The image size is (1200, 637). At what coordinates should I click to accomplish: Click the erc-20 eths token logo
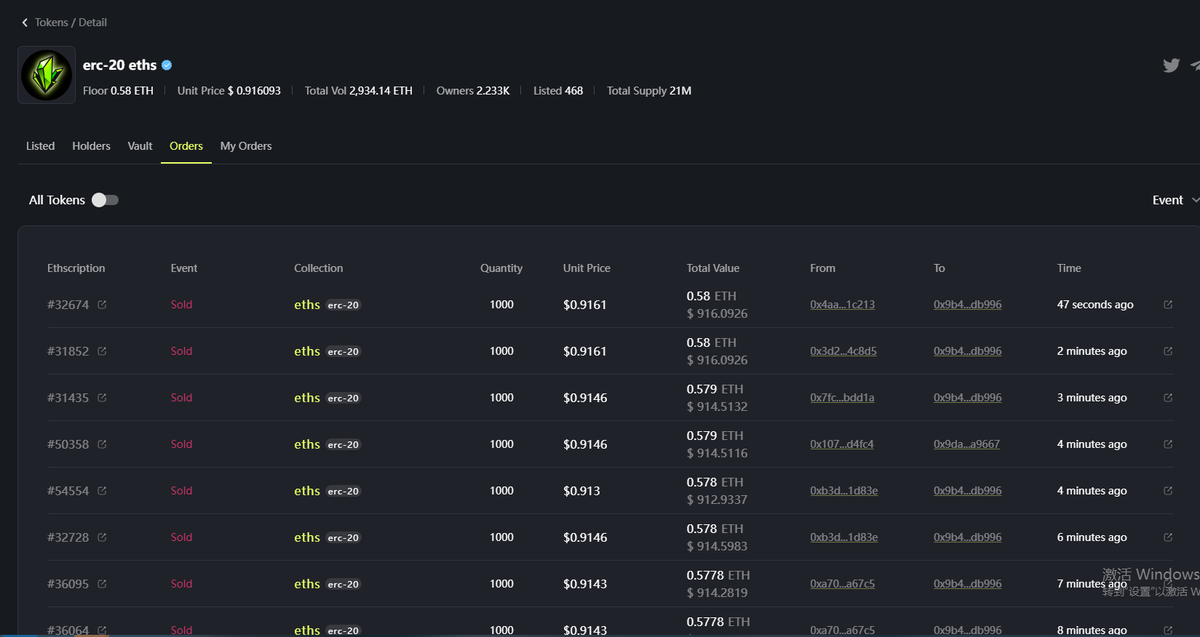(47, 75)
